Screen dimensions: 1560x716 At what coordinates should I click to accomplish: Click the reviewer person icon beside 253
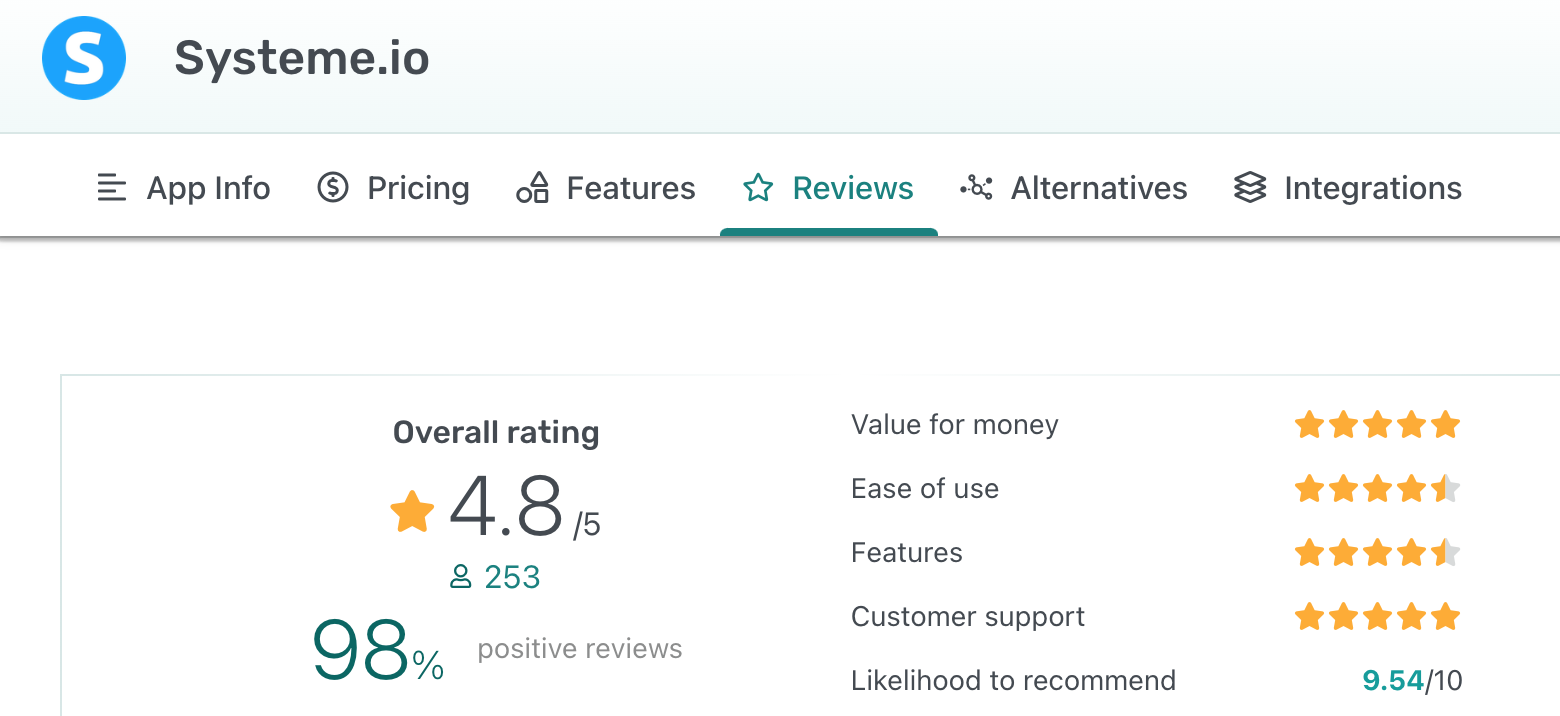pos(461,577)
